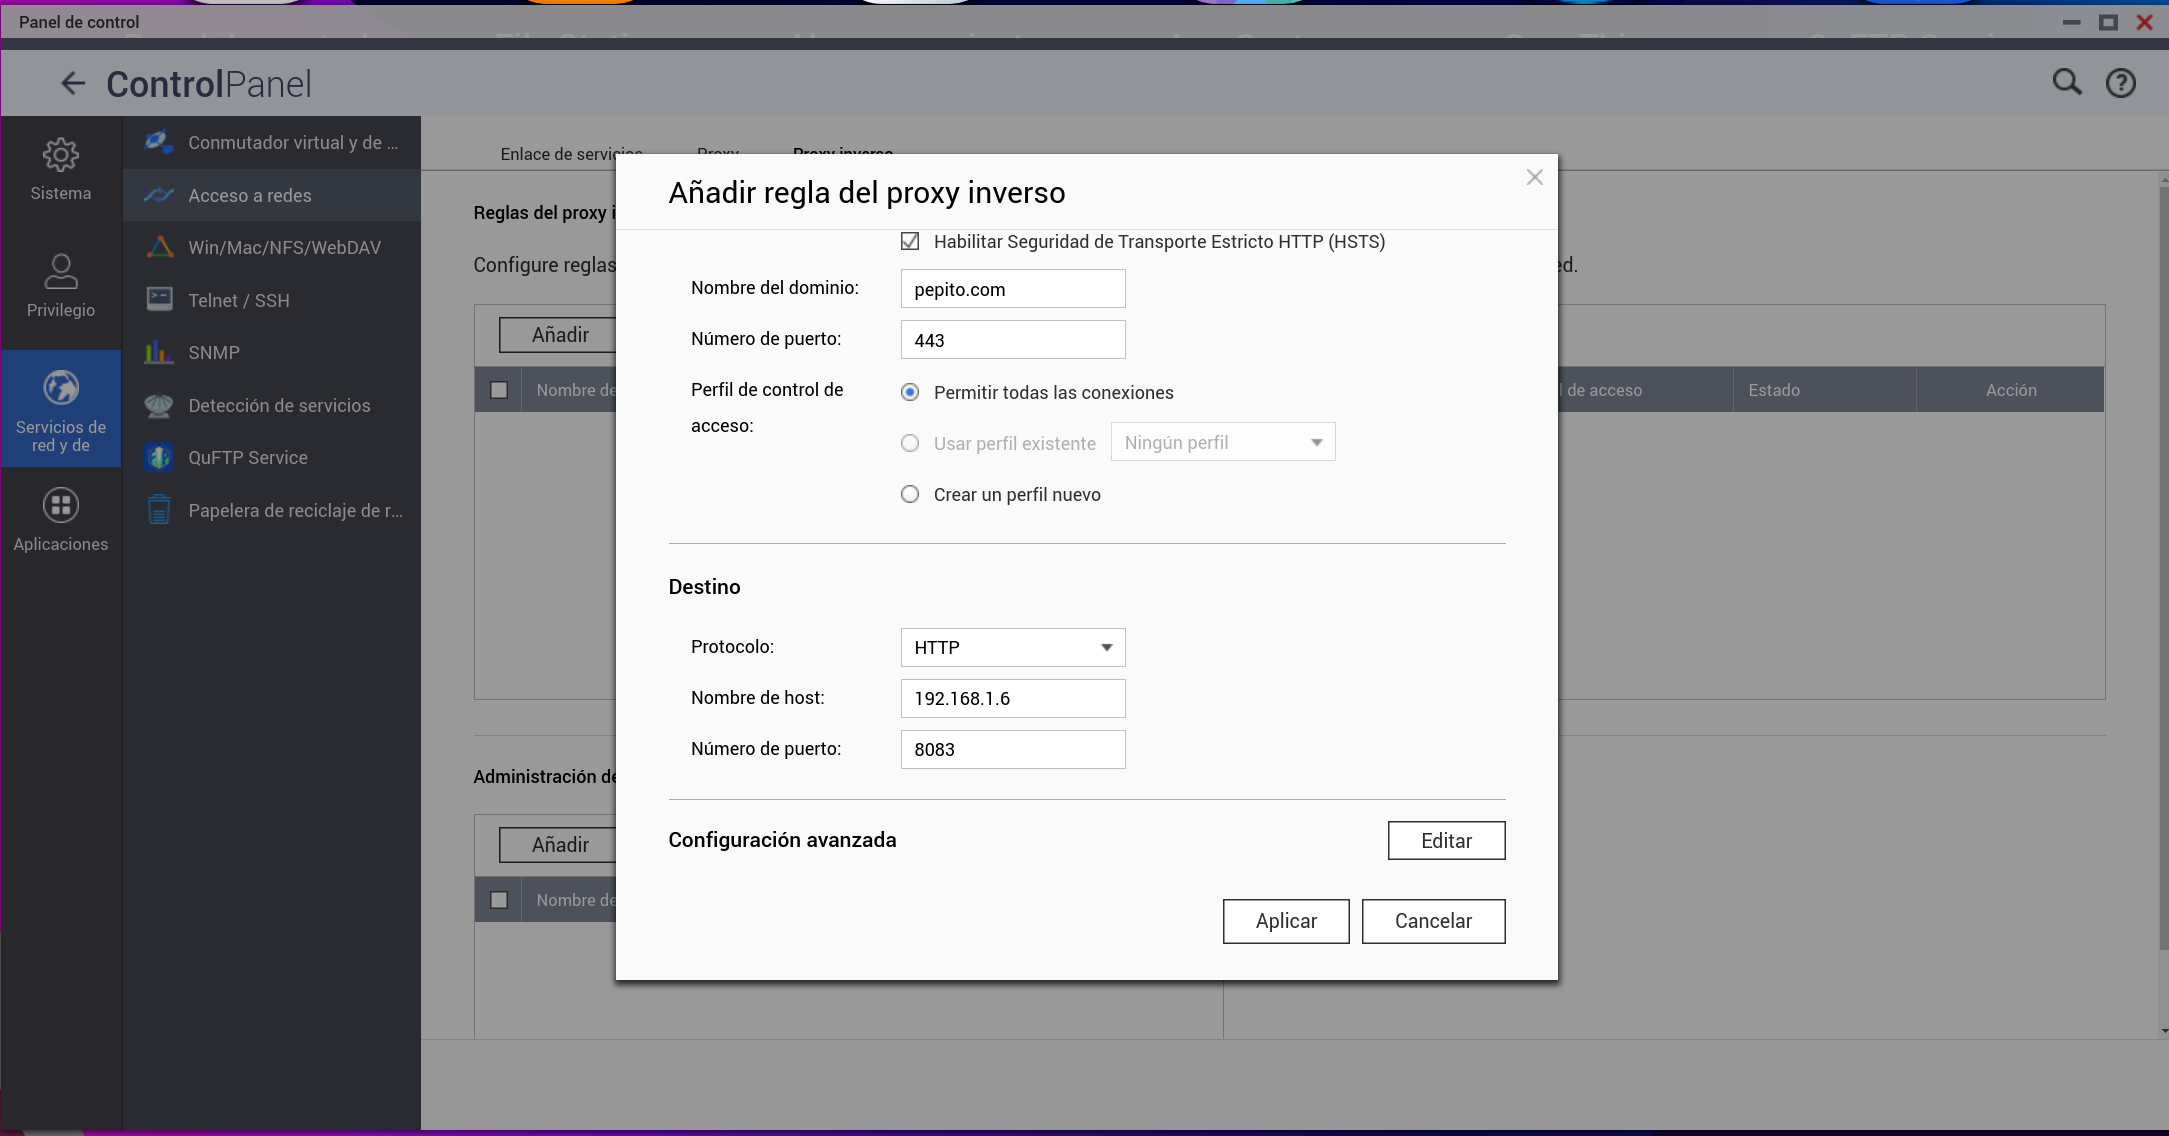Open the Telnet / SSH icon entry
The height and width of the screenshot is (1136, 2169).
160,300
